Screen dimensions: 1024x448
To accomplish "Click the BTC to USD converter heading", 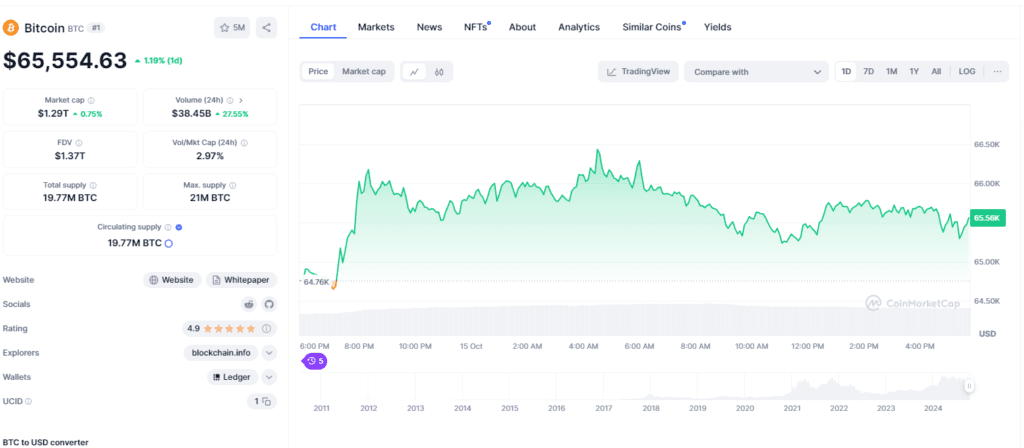I will 45,442.
